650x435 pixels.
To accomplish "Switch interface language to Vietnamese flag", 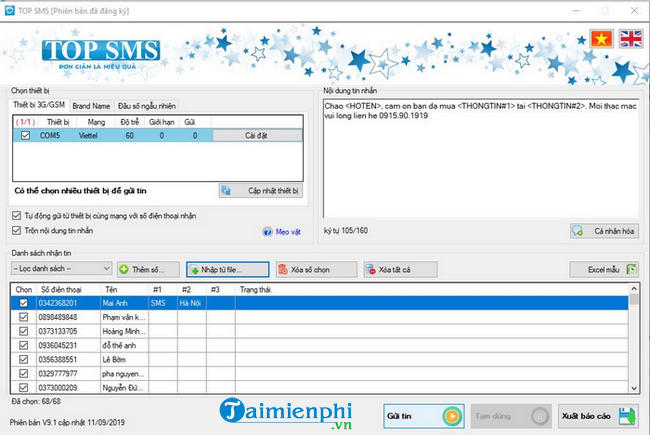I will click(601, 39).
